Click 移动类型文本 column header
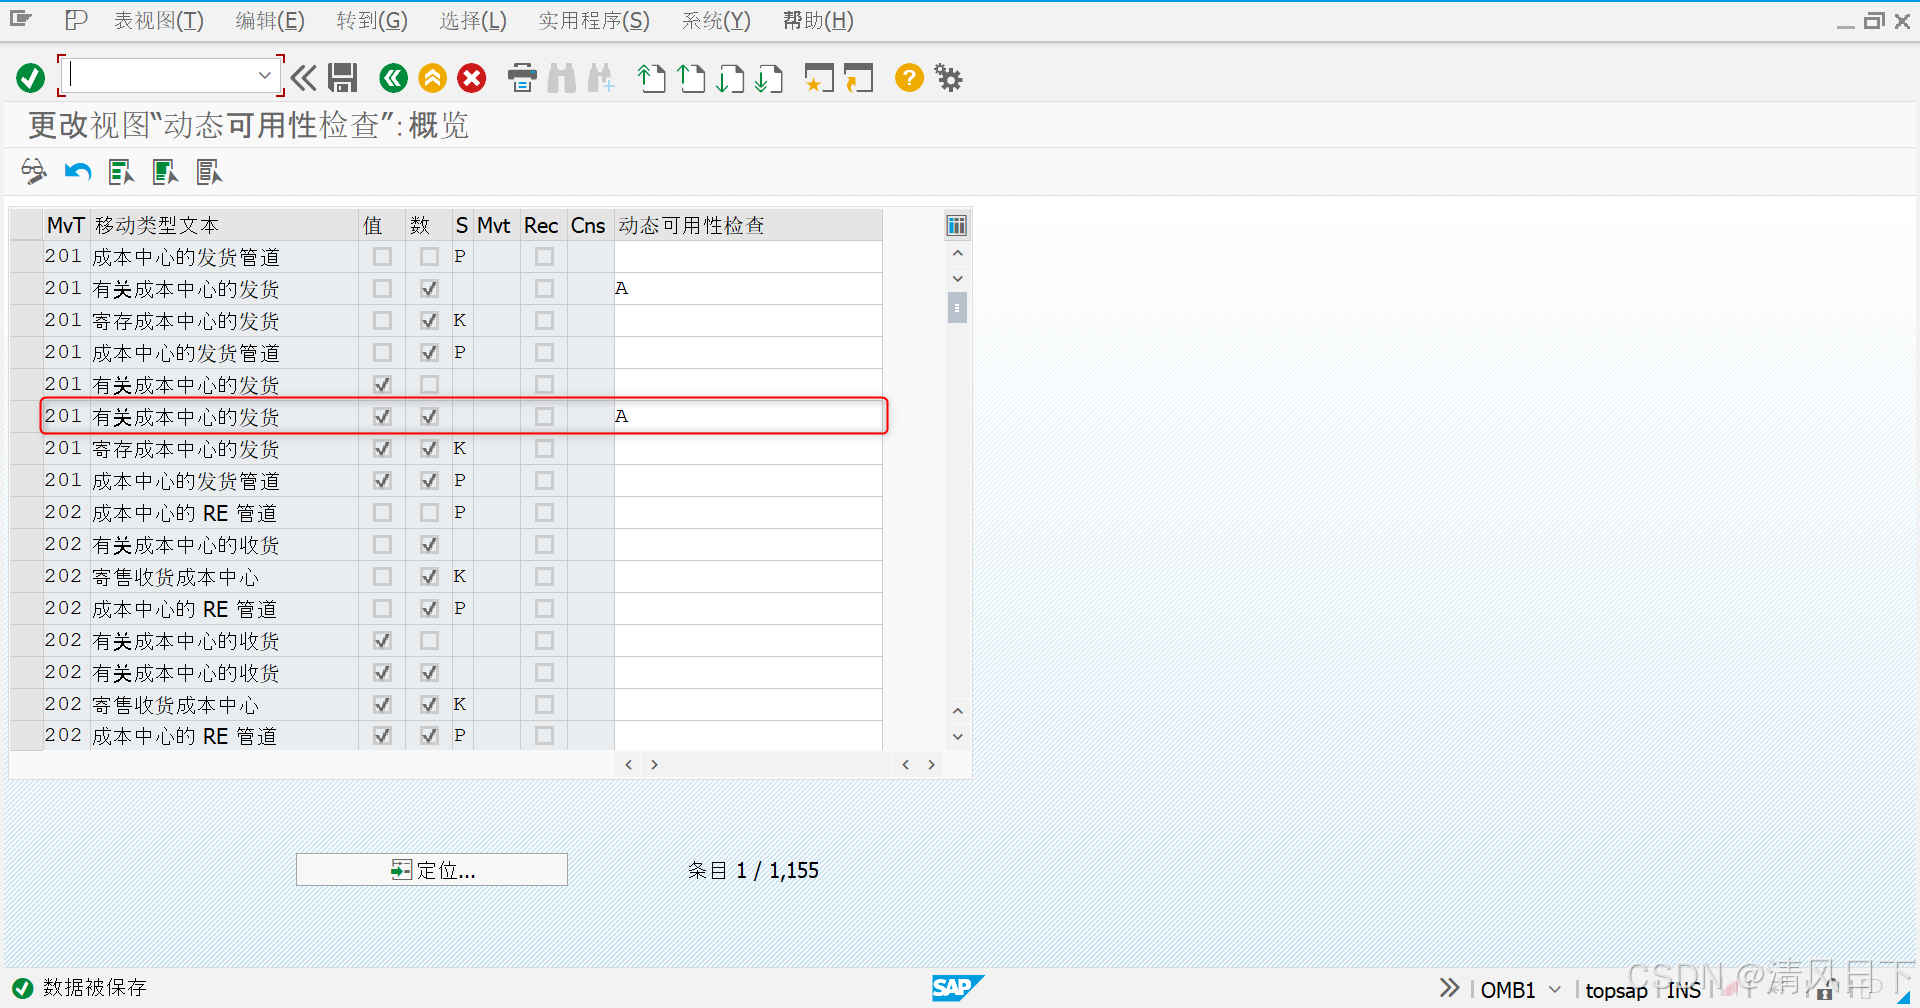The width and height of the screenshot is (1920, 1008). [x=225, y=225]
